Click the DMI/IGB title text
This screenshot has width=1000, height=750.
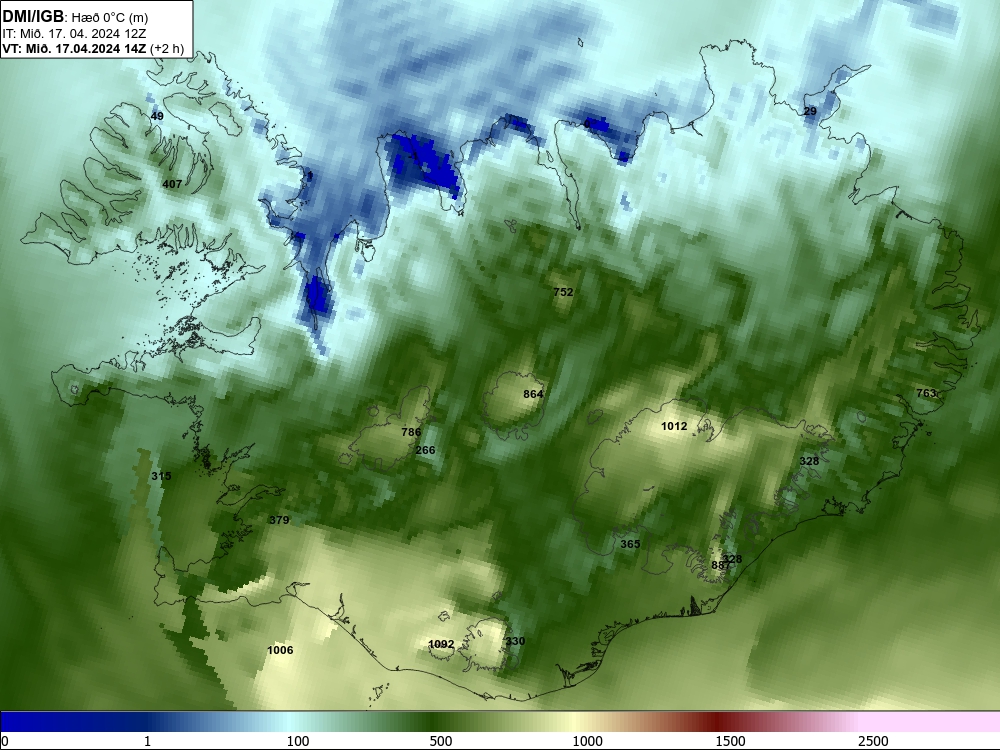click(x=33, y=16)
